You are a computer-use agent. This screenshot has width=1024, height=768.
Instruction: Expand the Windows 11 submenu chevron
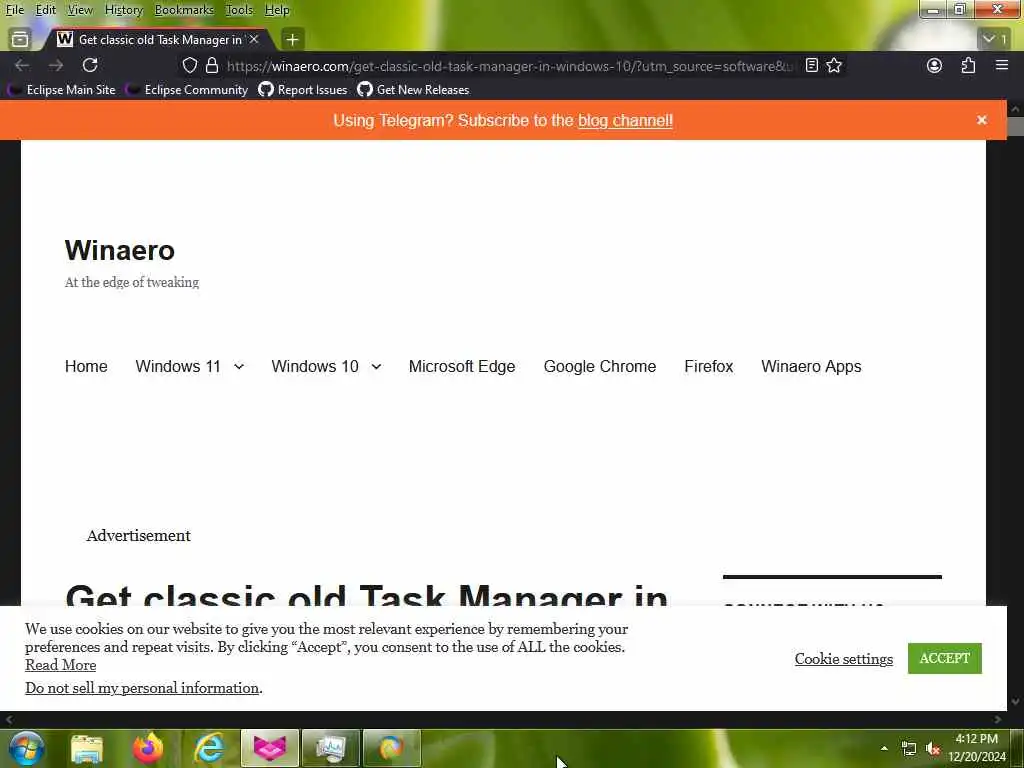click(x=239, y=366)
